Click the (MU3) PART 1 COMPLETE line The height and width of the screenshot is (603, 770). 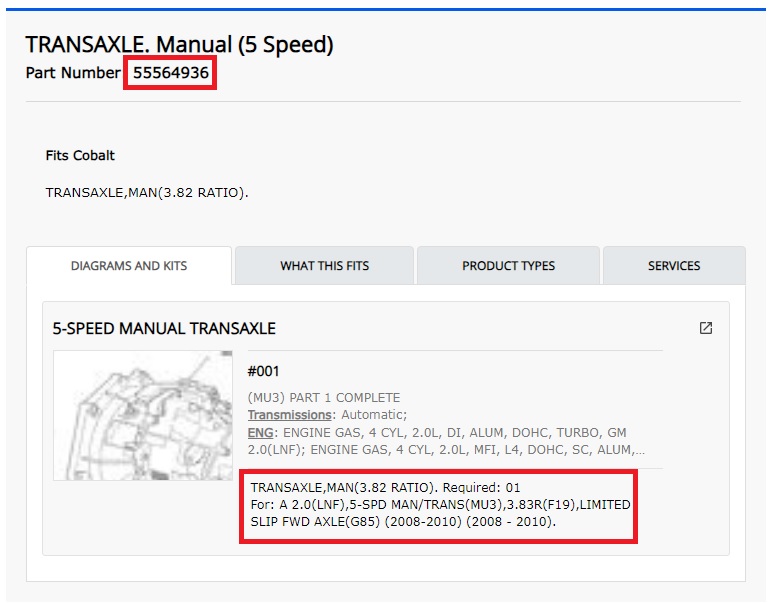point(324,397)
